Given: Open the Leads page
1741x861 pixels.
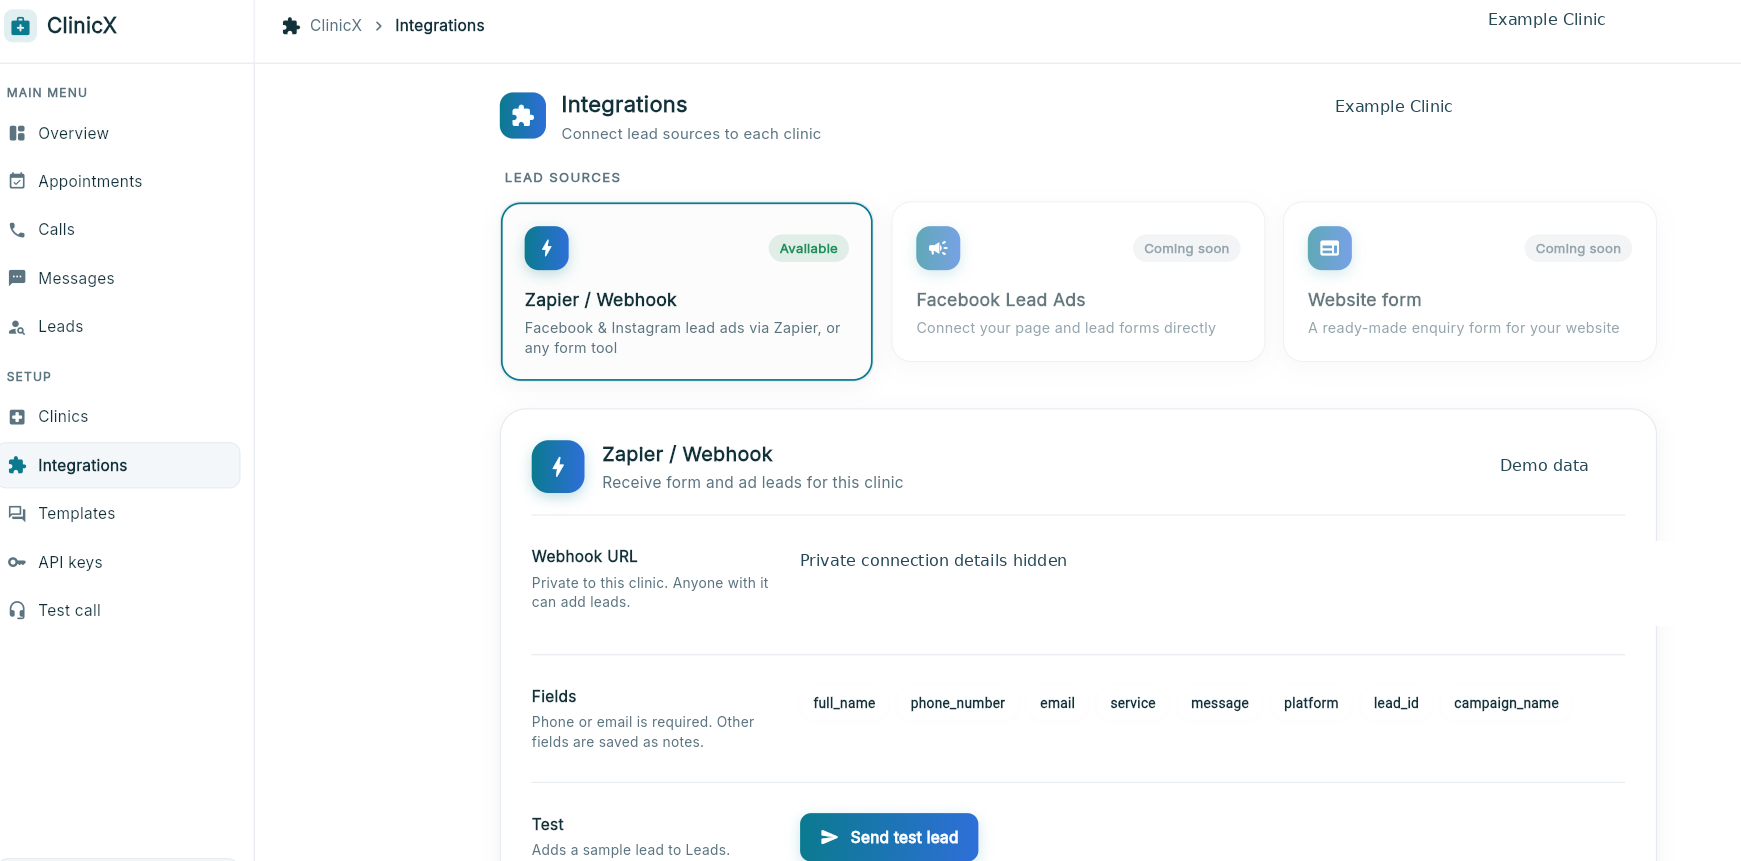Looking at the screenshot, I should 120,326.
